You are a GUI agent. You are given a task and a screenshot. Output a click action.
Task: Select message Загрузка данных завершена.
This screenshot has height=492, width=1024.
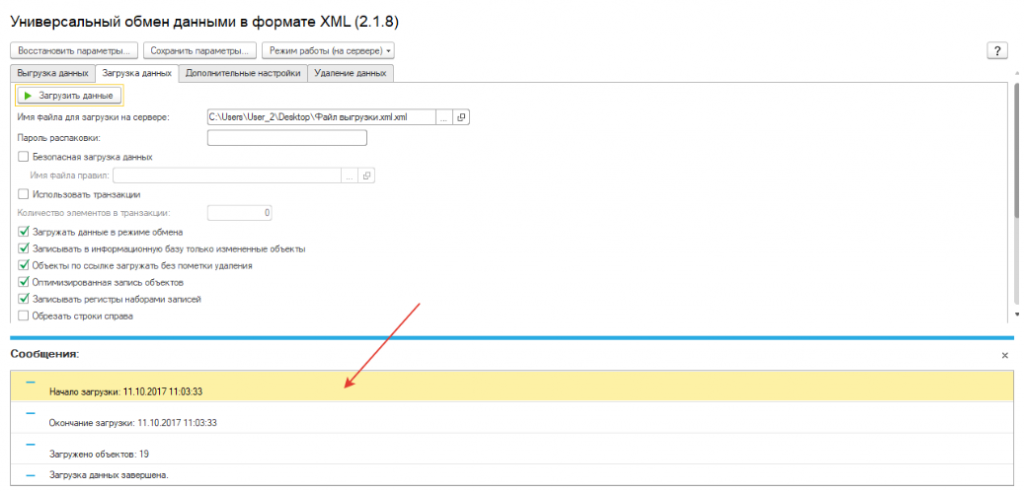512,474
